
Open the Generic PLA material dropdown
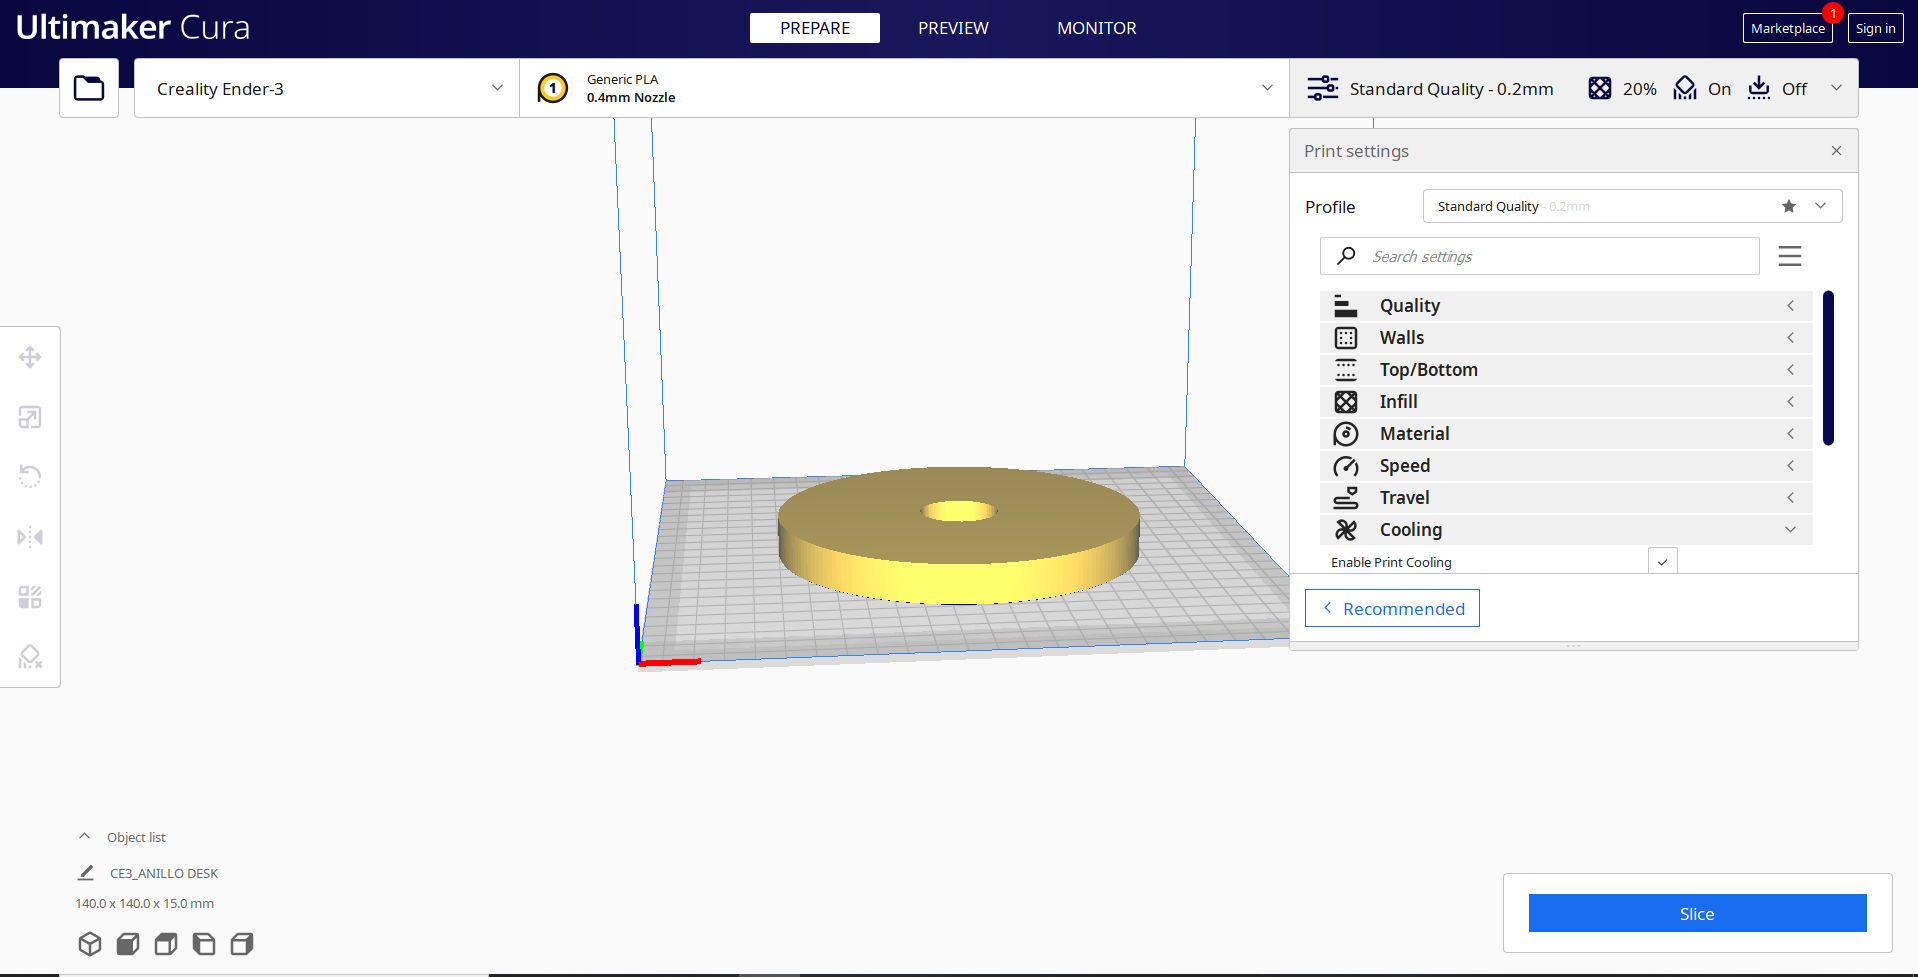904,88
